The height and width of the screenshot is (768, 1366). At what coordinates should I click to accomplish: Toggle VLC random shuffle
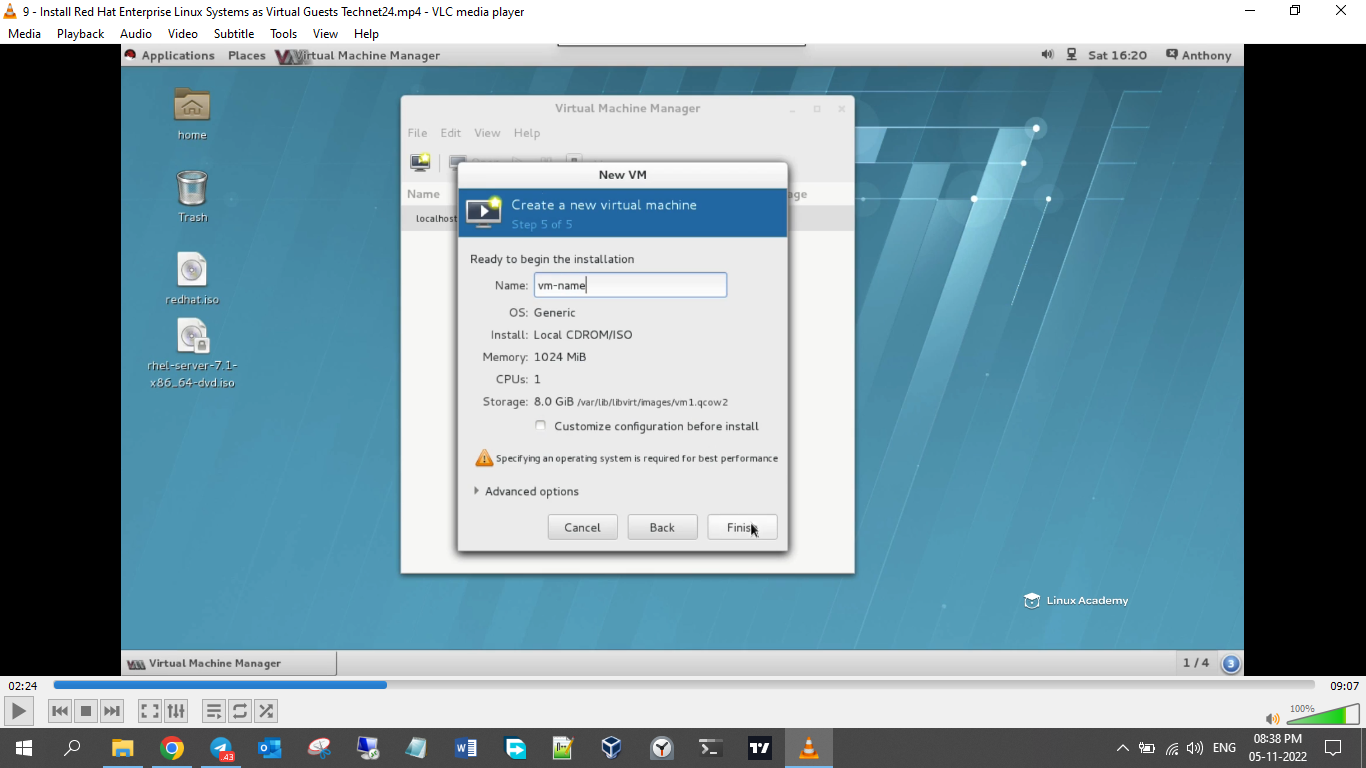point(266,711)
